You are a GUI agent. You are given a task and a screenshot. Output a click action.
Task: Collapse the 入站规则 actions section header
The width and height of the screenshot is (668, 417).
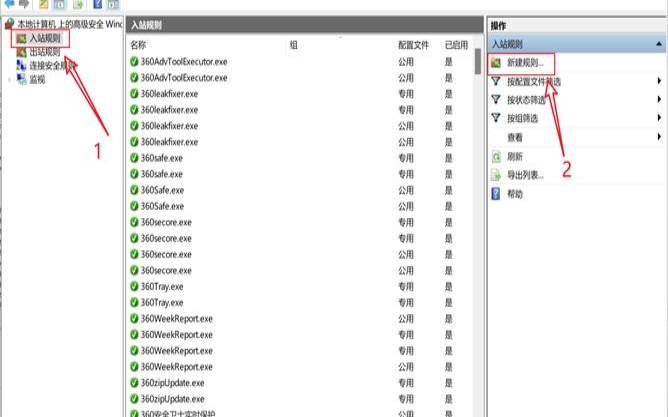[658, 44]
